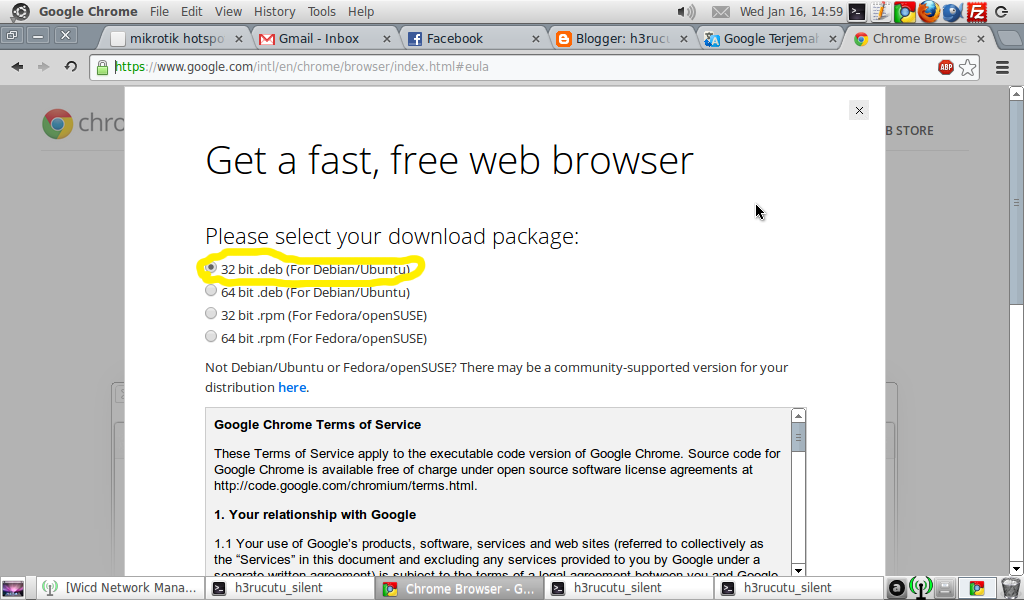The image size is (1024, 600).
Task: Click the page scrollbar up arrow
Action: (x=1016, y=93)
